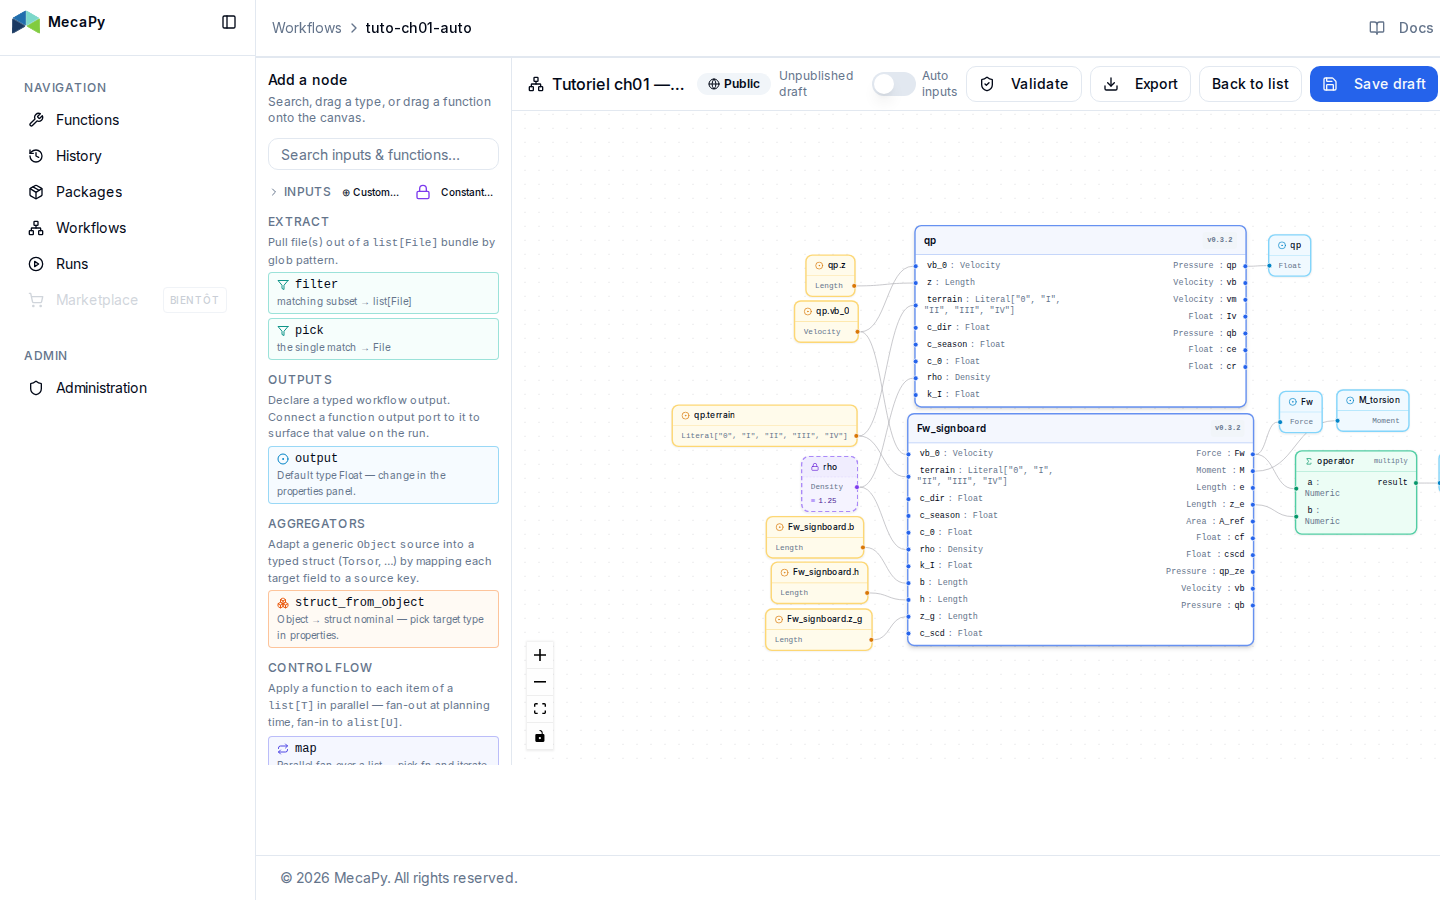This screenshot has height=900, width=1440.
Task: Select the Fw_signboard.h input node
Action: point(820,582)
